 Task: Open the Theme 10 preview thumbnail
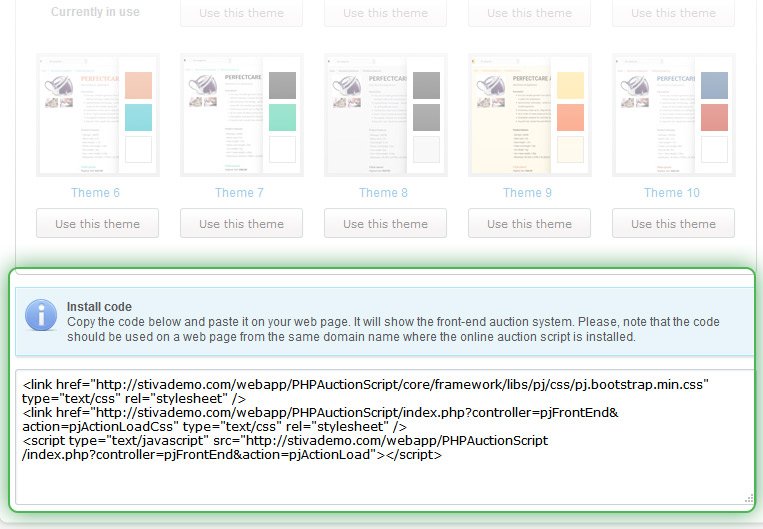click(x=674, y=115)
